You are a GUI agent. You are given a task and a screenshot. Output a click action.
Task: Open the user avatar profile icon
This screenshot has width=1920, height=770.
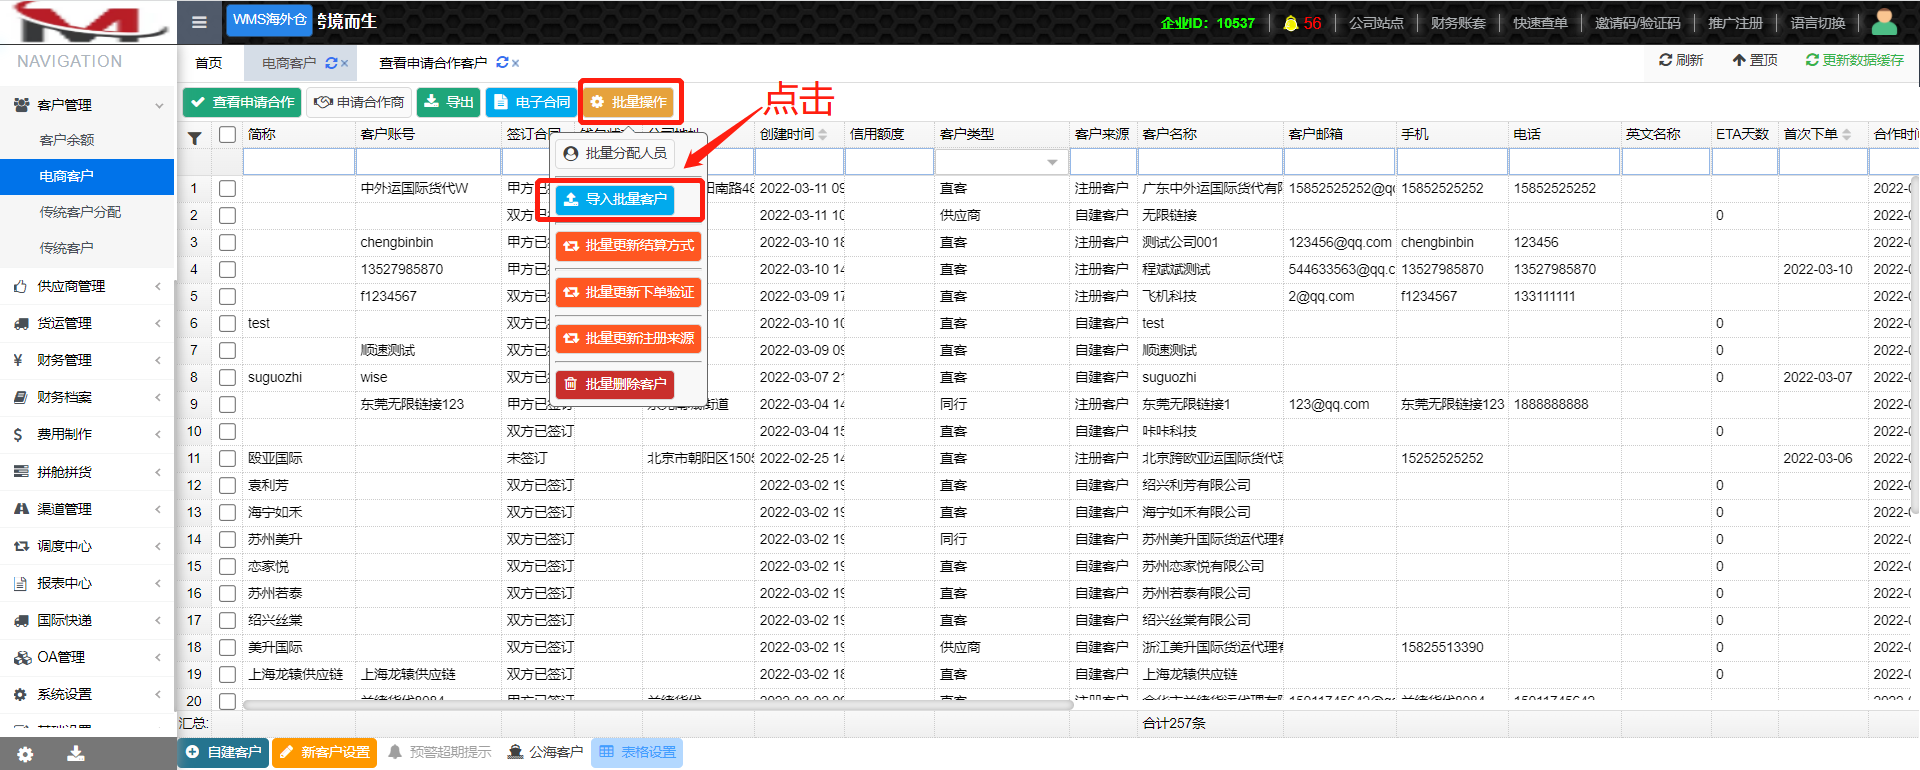point(1884,22)
